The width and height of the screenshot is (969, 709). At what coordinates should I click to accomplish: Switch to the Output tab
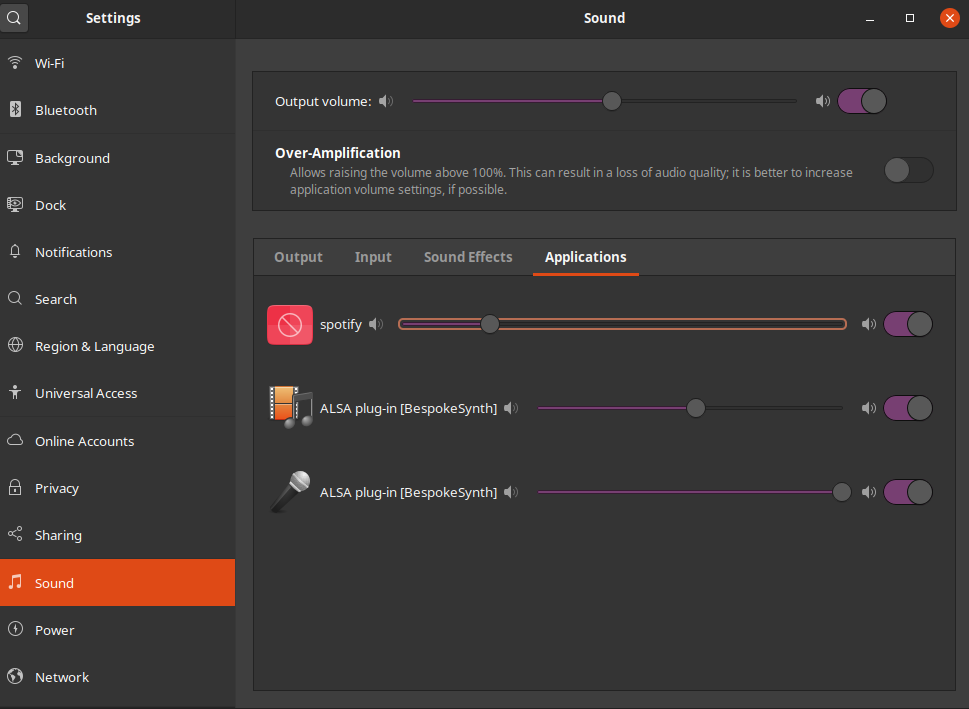297,256
